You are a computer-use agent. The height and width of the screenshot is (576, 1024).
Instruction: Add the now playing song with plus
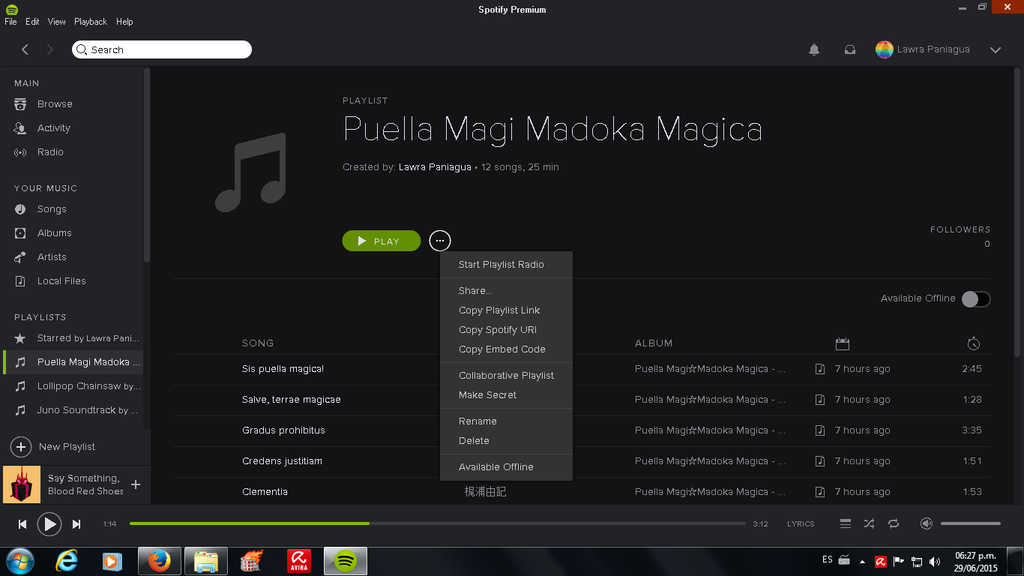(136, 485)
